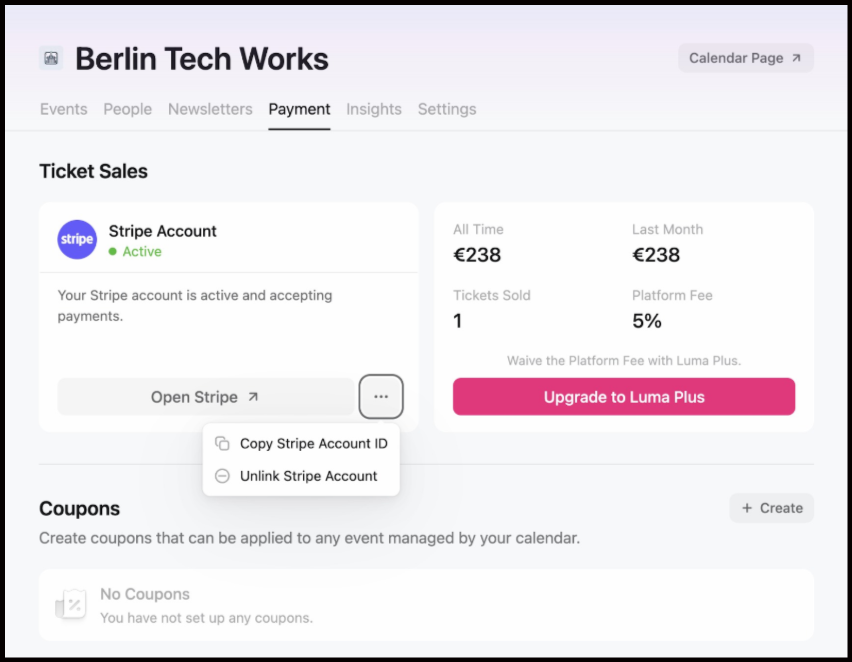Select Unlink Stripe Account from menu
The height and width of the screenshot is (662, 852).
(308, 477)
